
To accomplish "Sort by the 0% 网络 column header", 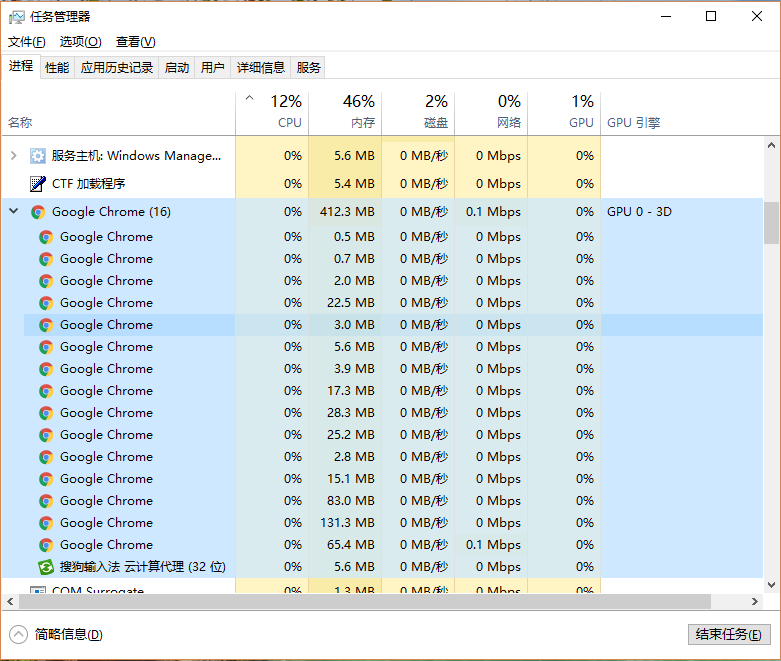I will 491,113.
